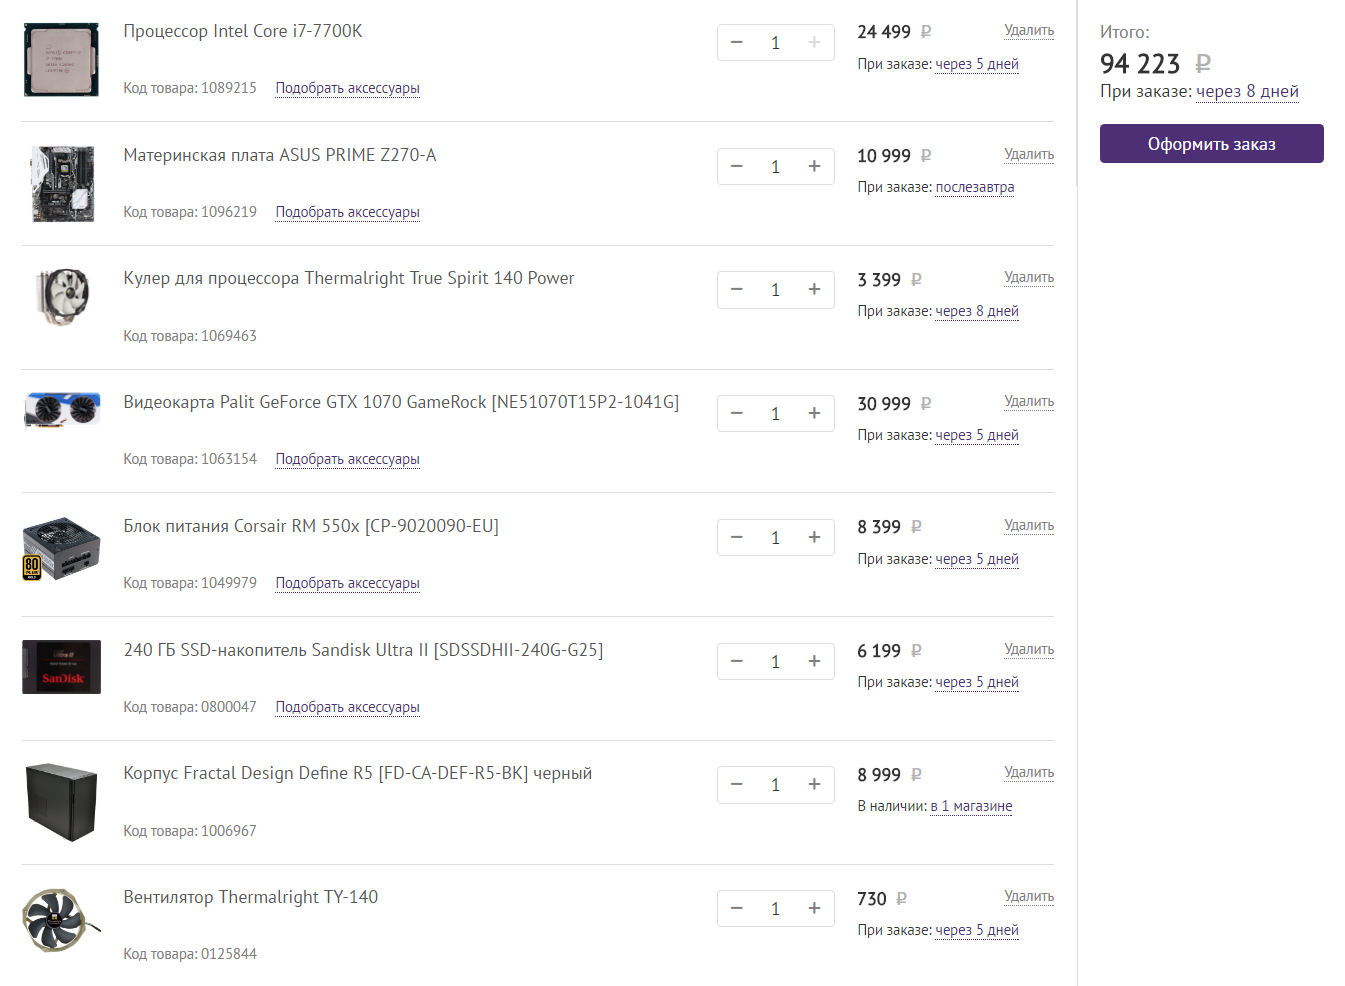Increase quantity of Corsair RM 550x

[814, 538]
